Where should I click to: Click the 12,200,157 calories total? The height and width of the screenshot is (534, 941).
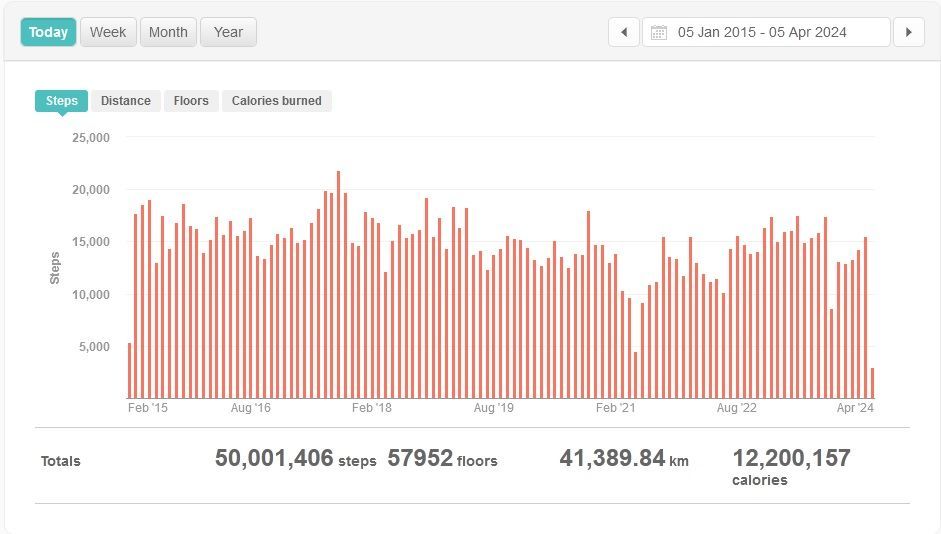(791, 459)
